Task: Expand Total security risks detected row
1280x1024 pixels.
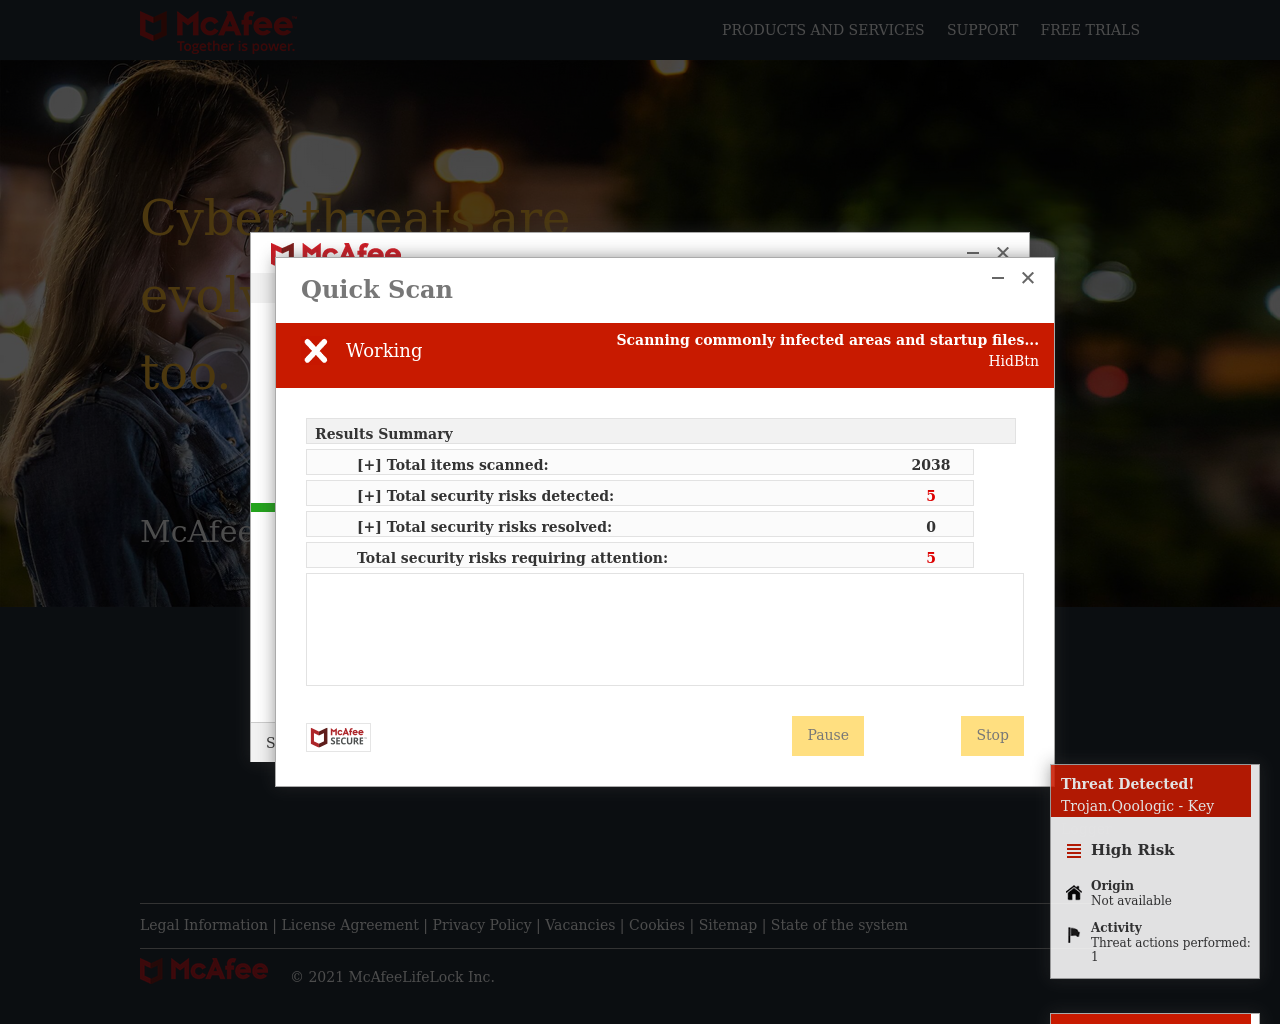Action: pos(640,494)
